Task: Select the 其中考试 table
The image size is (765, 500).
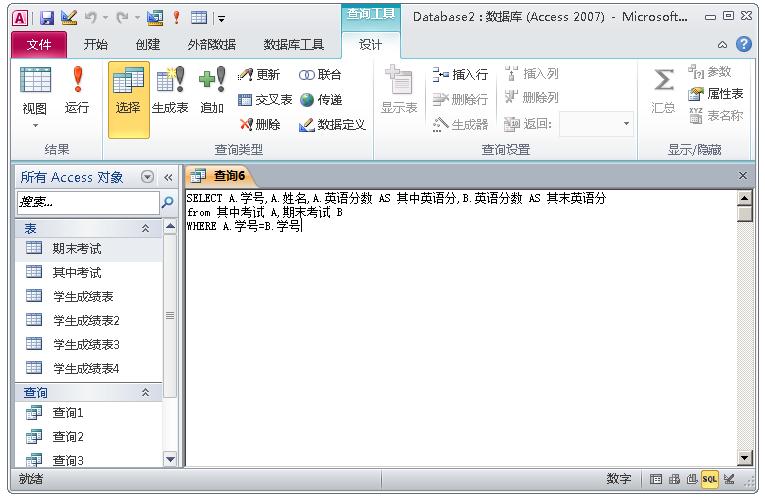Action: tap(89, 273)
